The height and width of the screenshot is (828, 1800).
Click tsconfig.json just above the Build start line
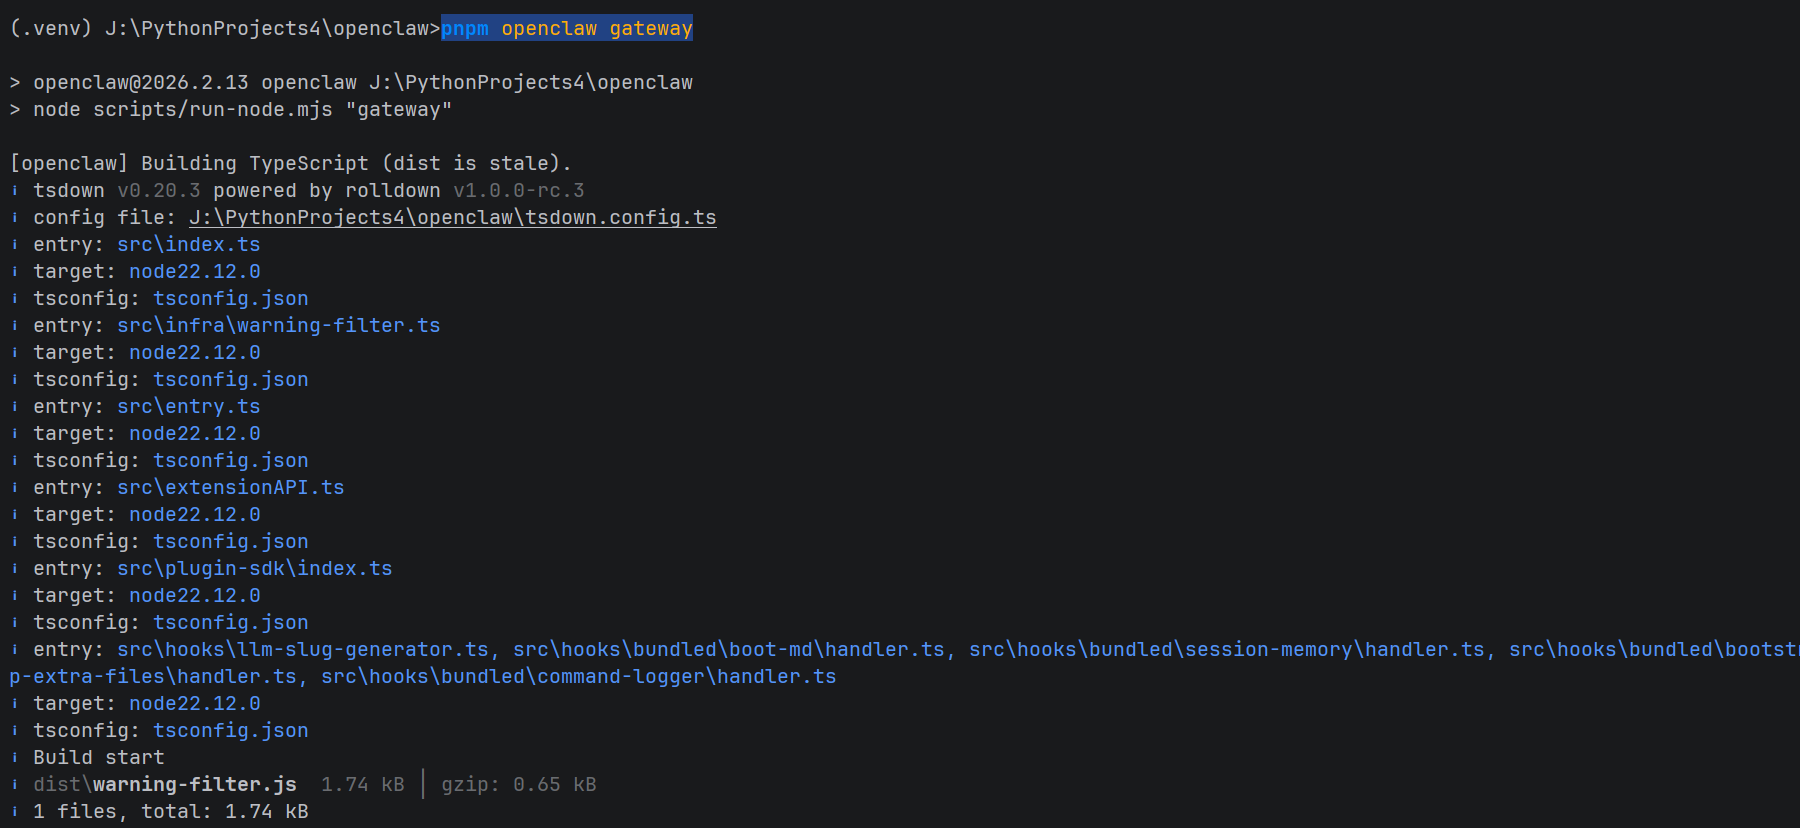(230, 731)
